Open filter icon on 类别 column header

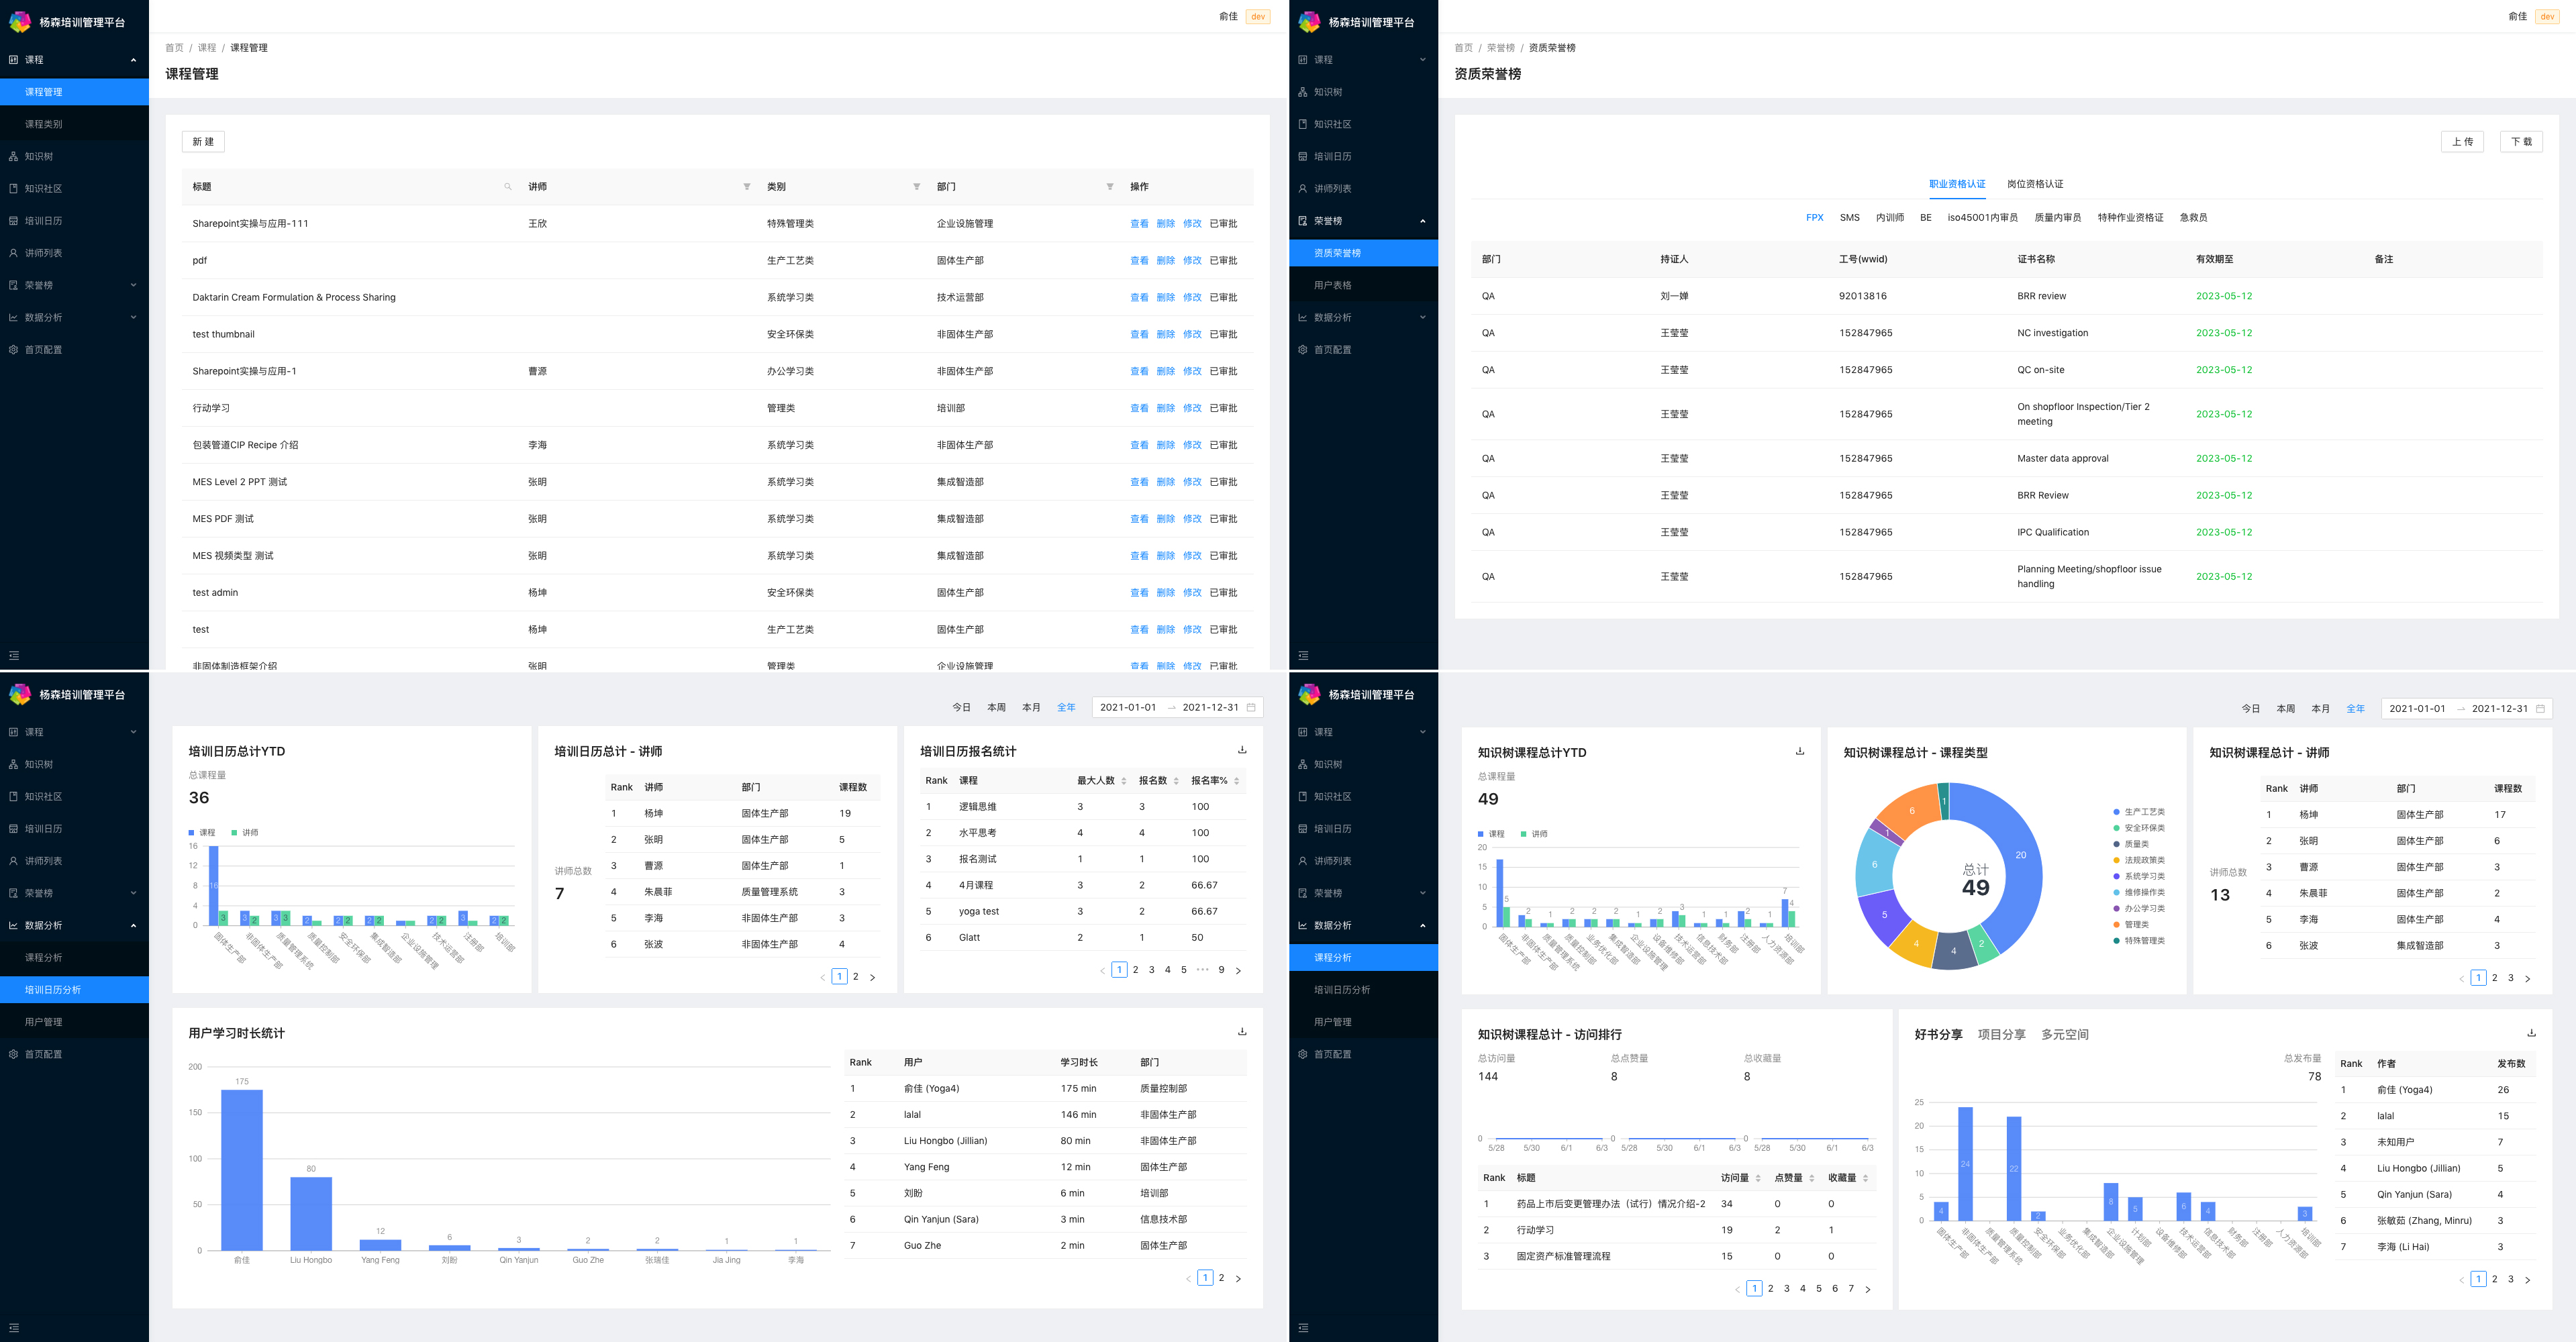coord(917,187)
